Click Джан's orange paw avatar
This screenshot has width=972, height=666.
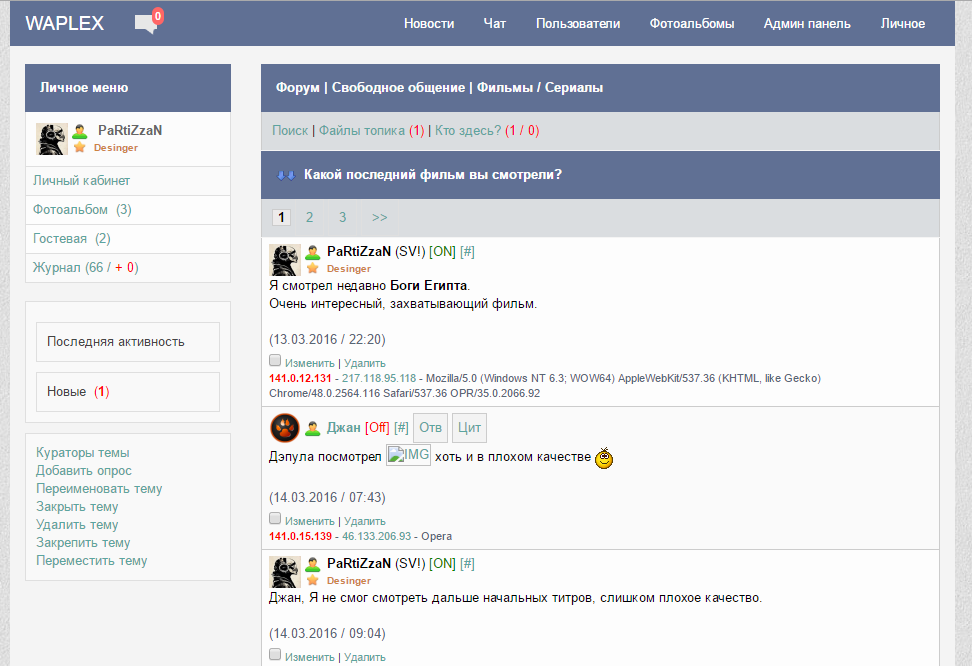tap(285, 428)
